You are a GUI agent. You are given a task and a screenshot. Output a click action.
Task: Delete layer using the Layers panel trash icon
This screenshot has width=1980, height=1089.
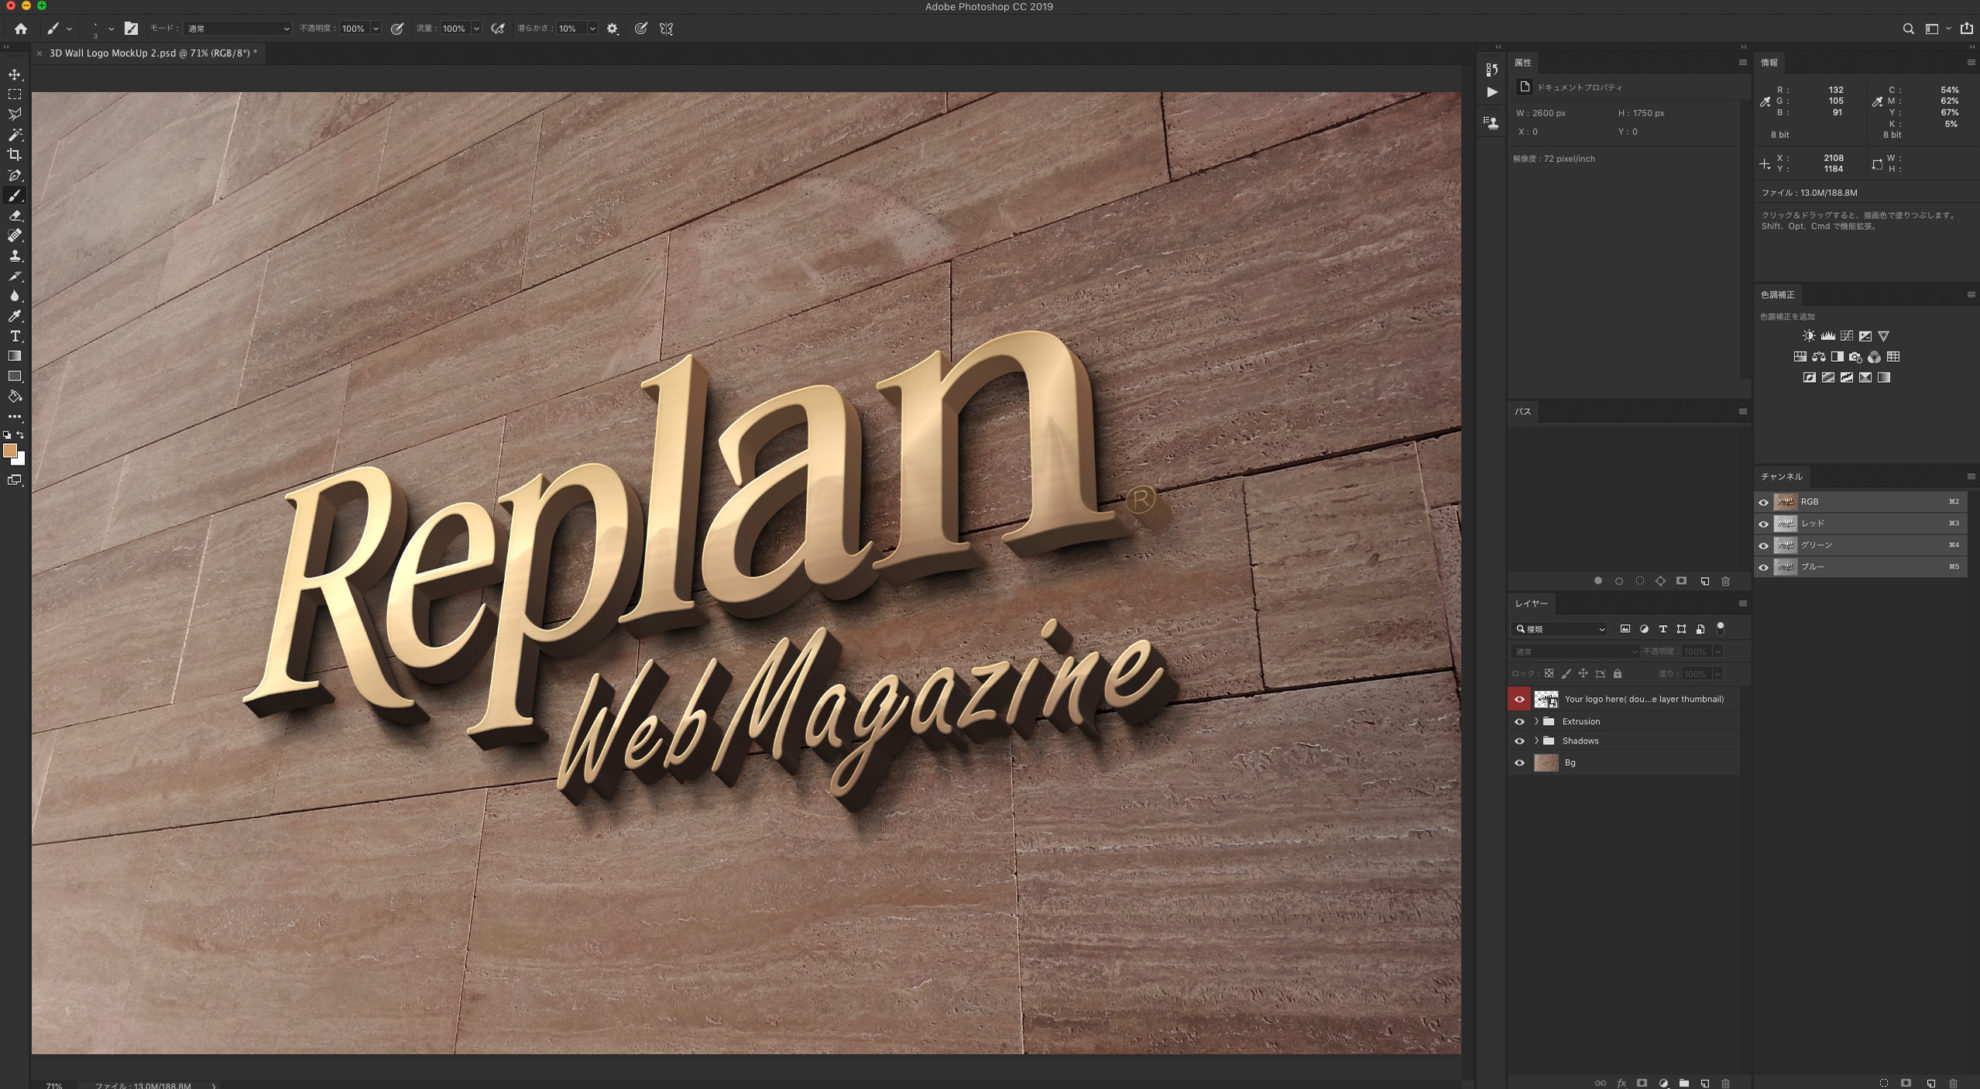click(x=1726, y=1083)
